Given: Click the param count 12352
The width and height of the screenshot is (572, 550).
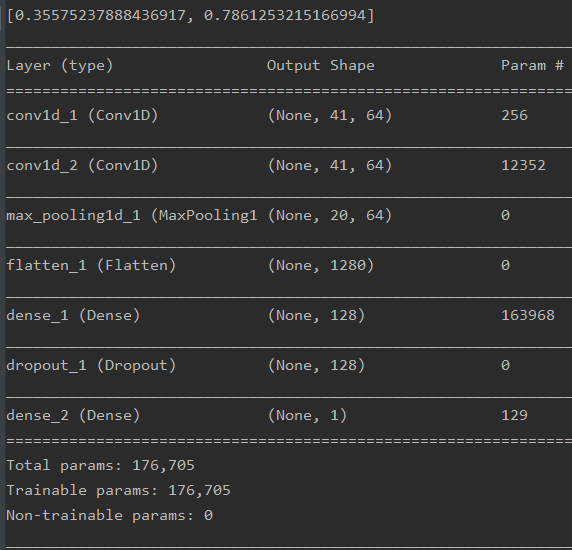Looking at the screenshot, I should [523, 166].
